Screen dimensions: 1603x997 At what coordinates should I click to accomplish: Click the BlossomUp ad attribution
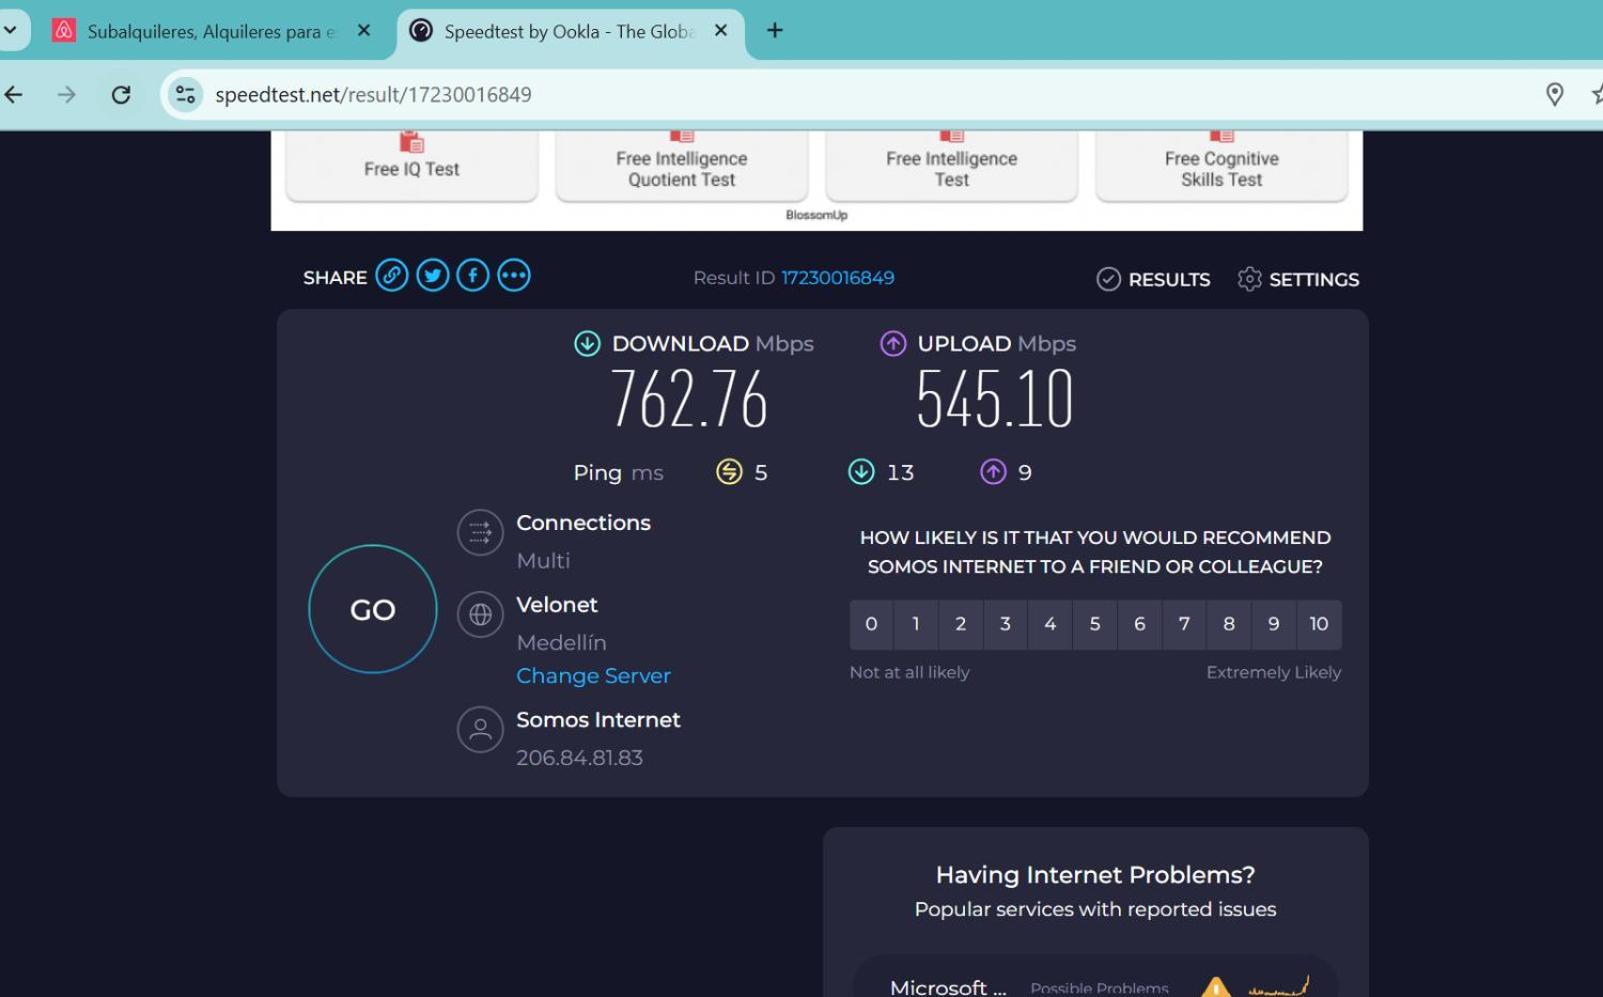[x=816, y=215]
